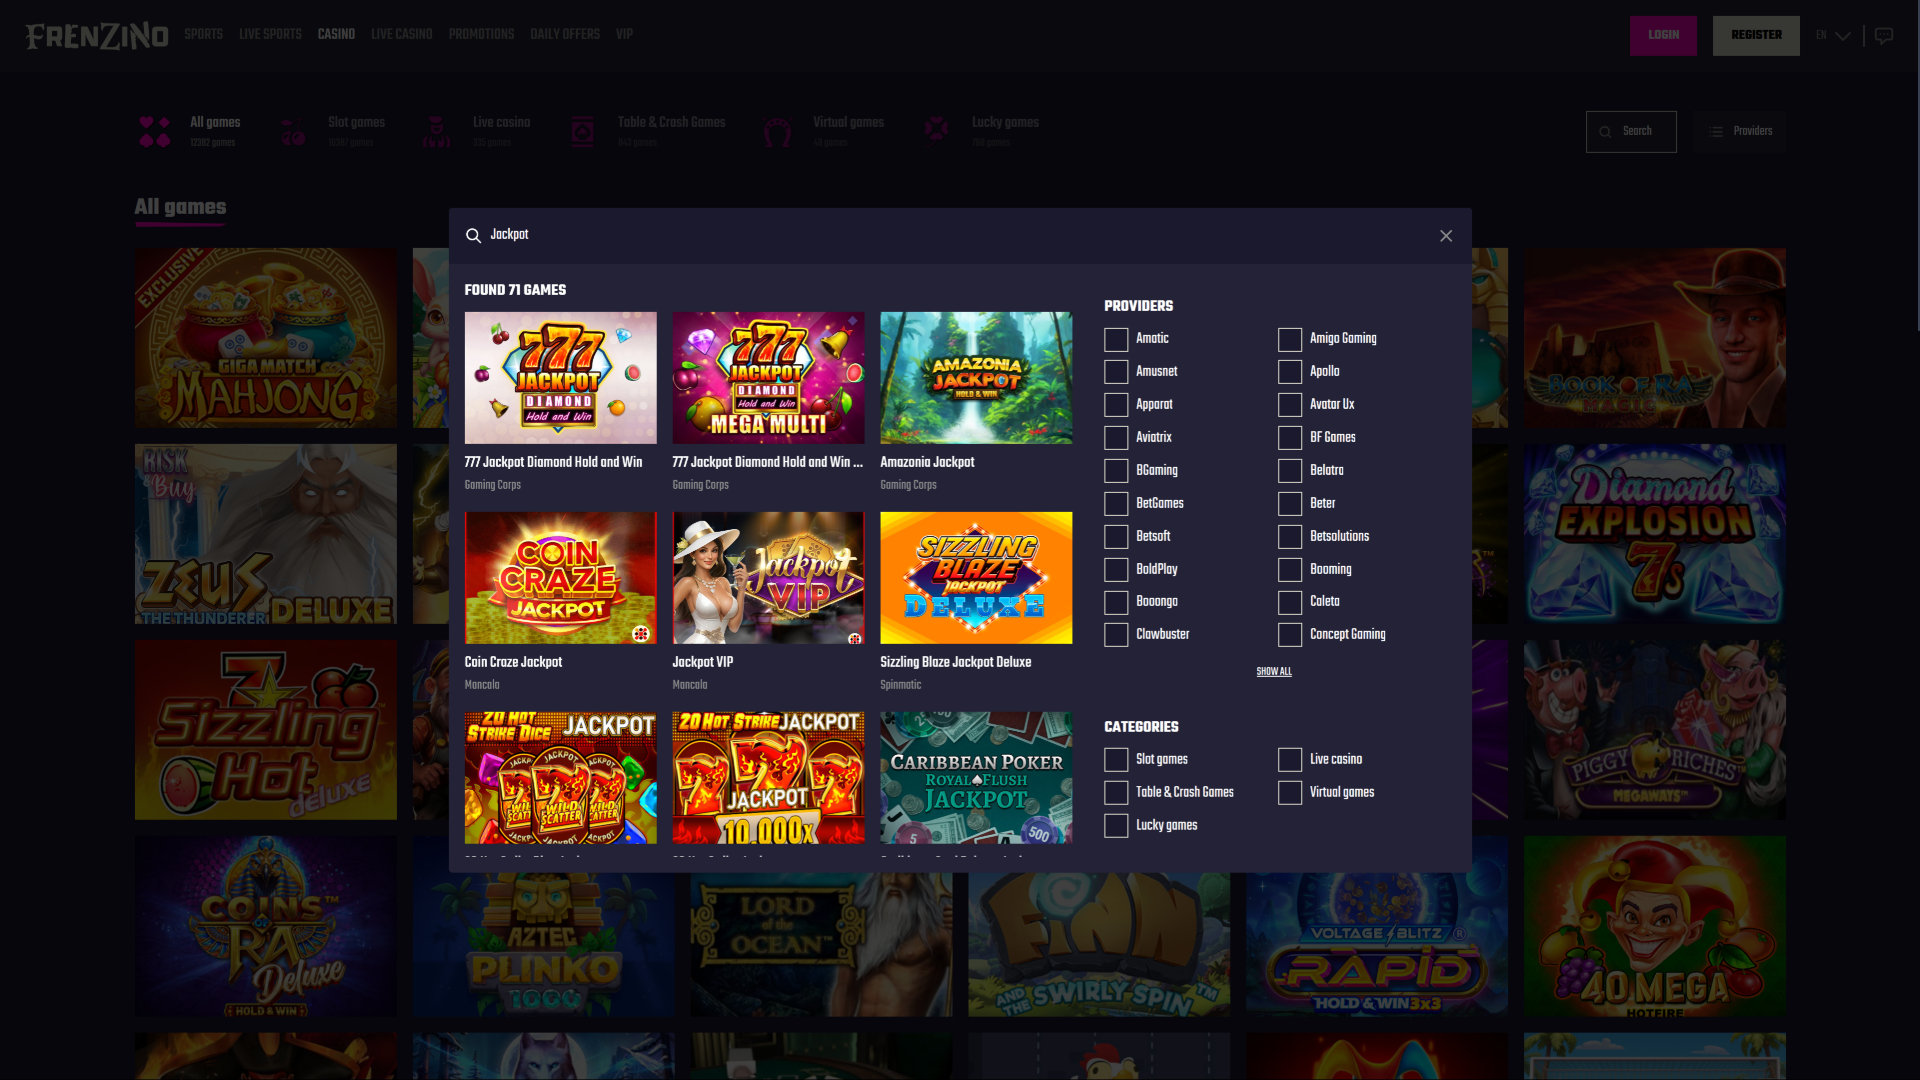Click the All games hearts category icon
This screenshot has width=1920, height=1080.
[x=155, y=132]
